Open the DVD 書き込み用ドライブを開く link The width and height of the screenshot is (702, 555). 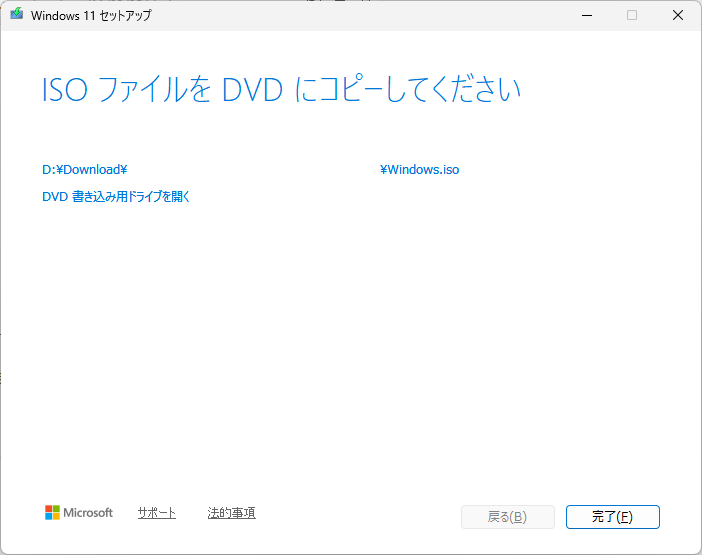click(116, 196)
